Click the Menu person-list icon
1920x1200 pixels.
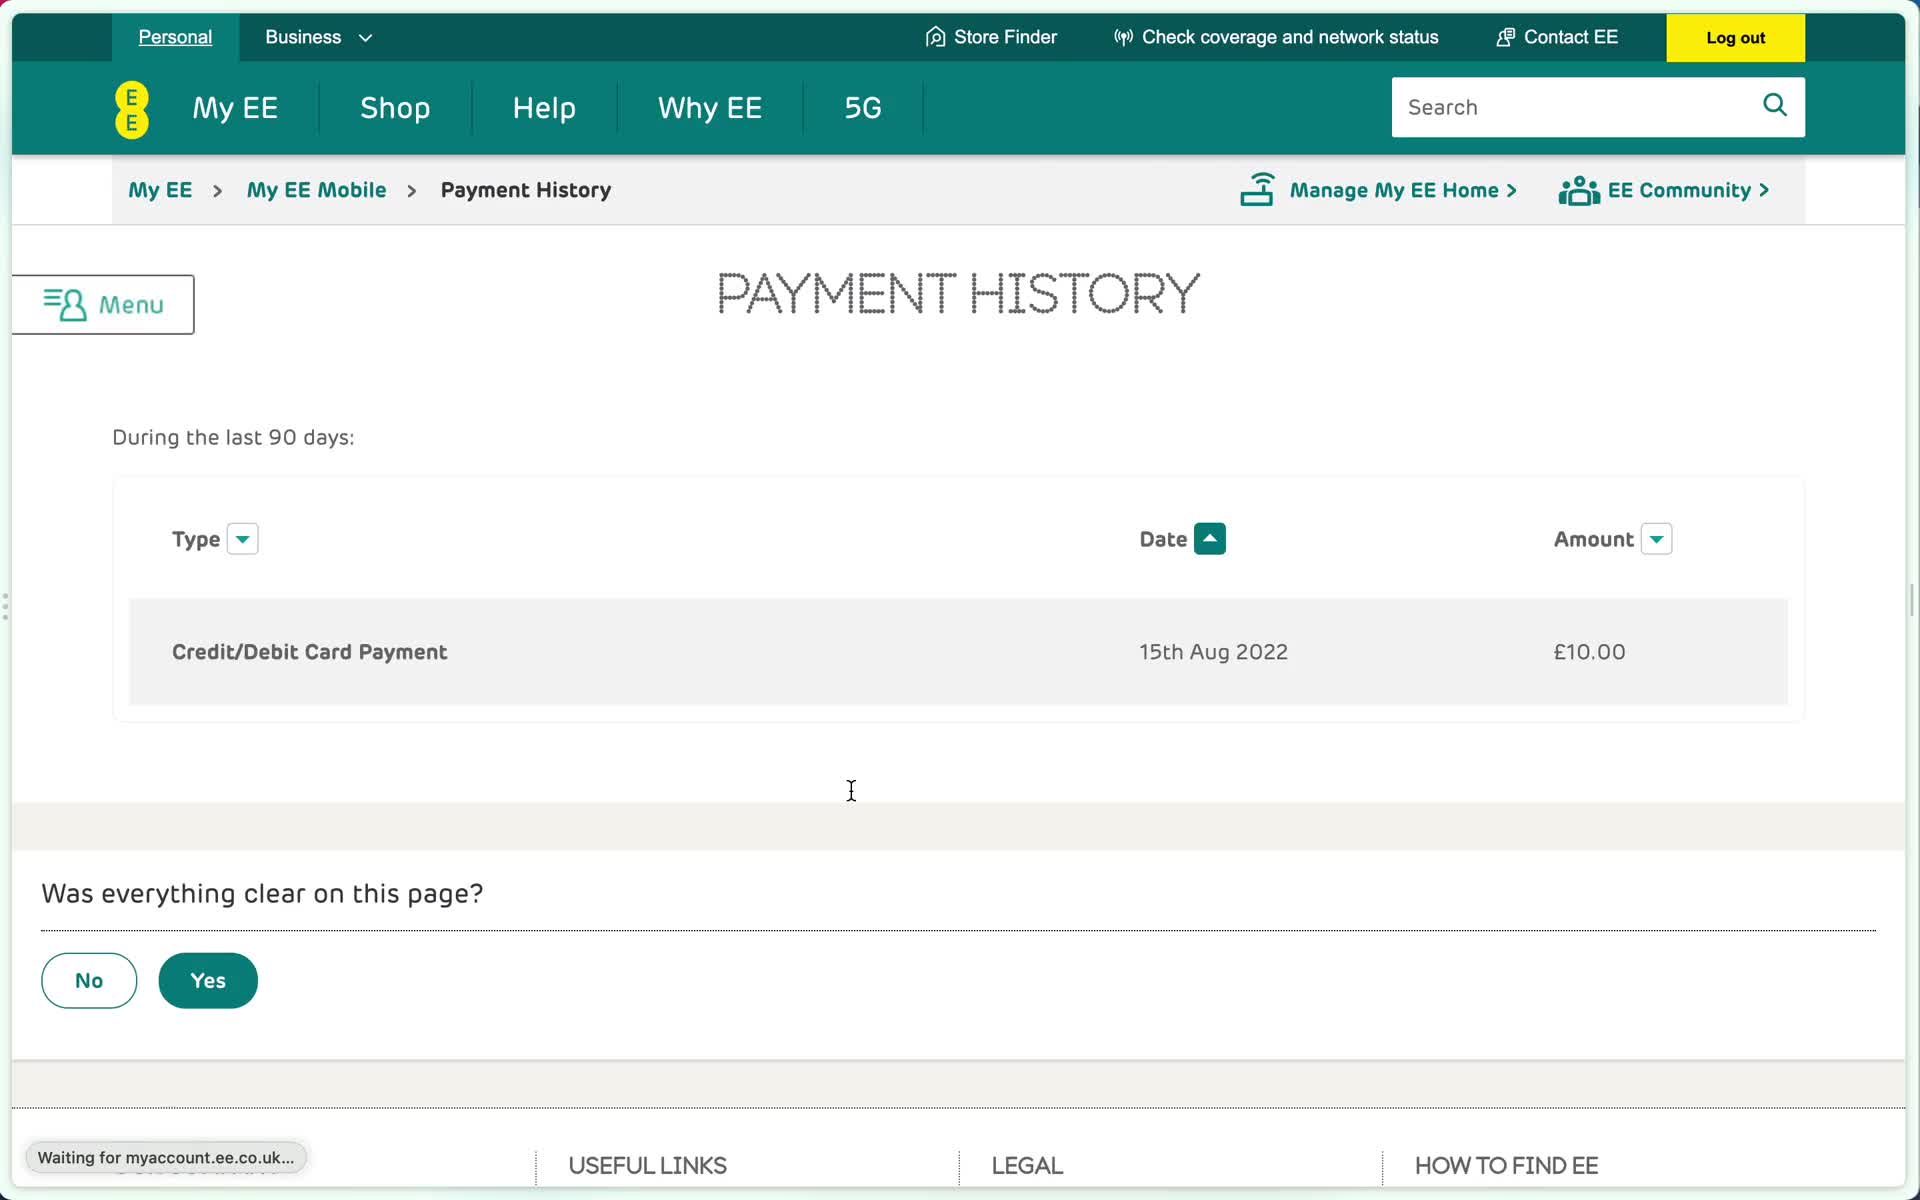click(x=65, y=304)
